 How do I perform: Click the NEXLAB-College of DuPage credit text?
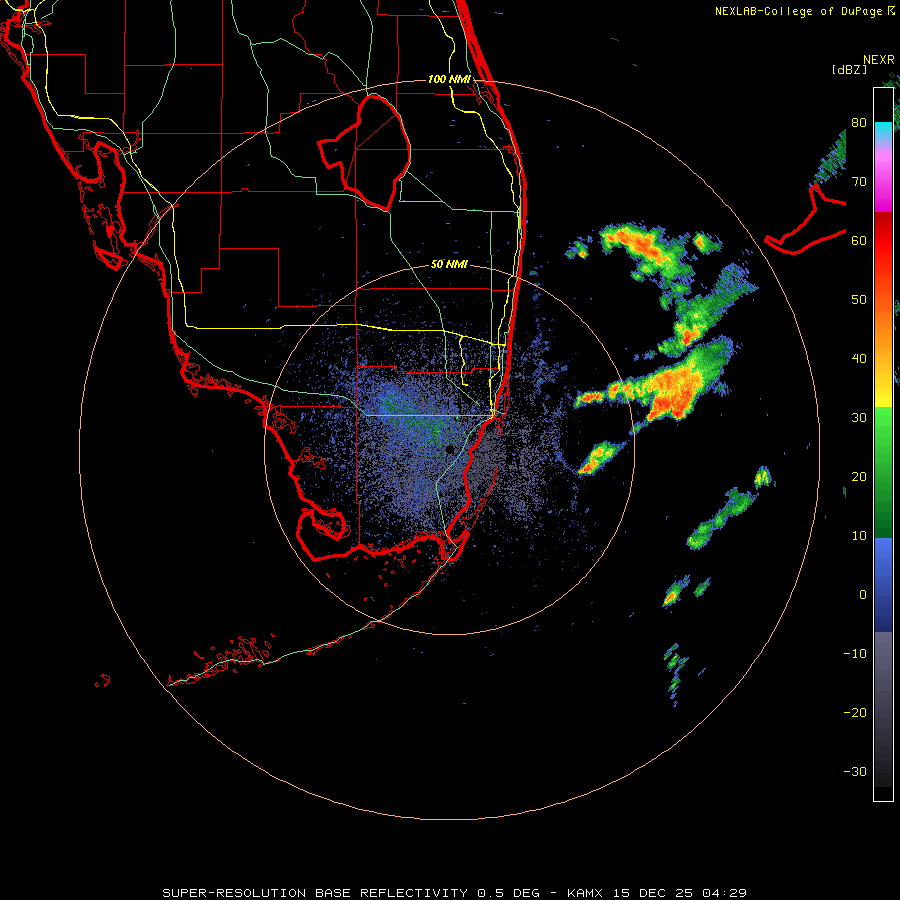805,11
